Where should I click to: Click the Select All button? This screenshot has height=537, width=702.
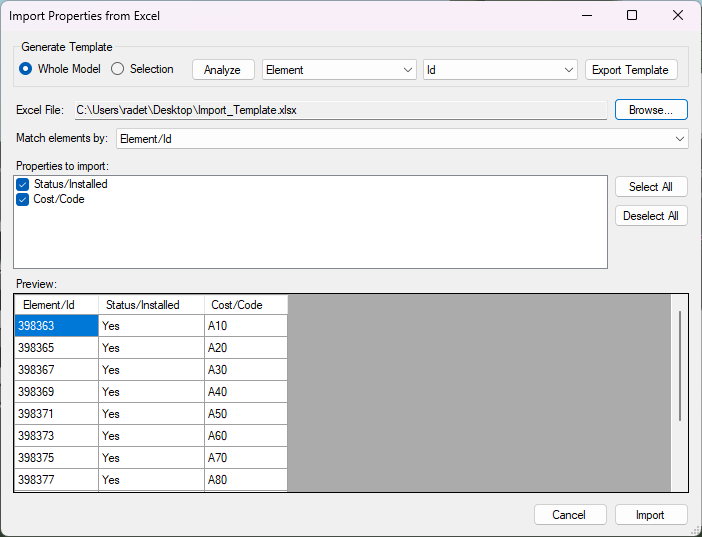pos(651,187)
